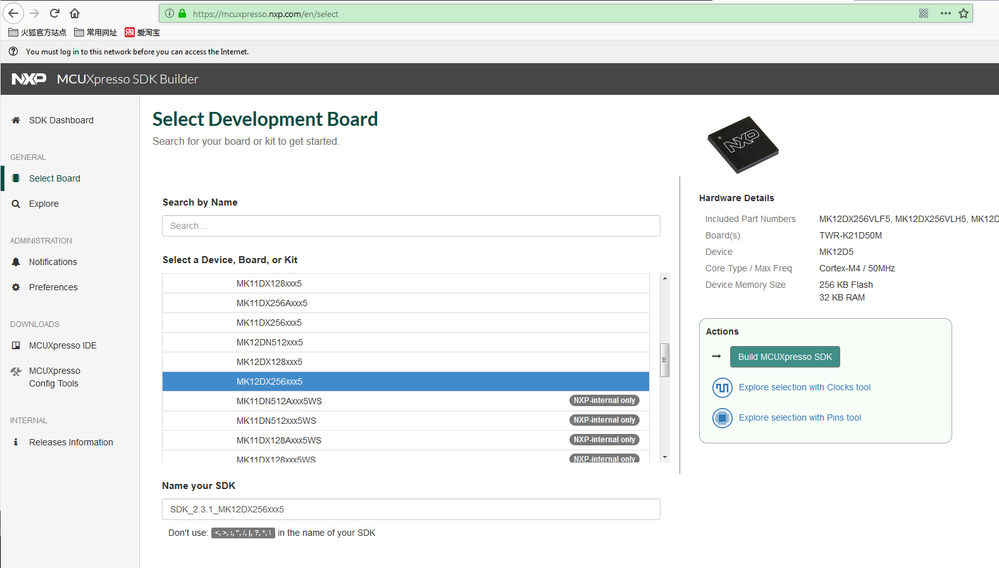The height and width of the screenshot is (568, 999).
Task: Click the Releases Information info icon
Action: click(16, 442)
